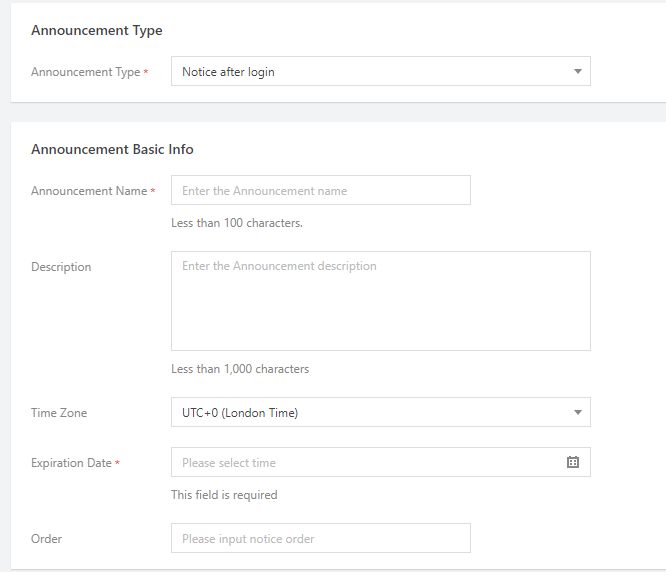Click the 'Announcement Type' label with red asterisk
Screen dimensions: 666x572
pyautogui.click(x=86, y=72)
